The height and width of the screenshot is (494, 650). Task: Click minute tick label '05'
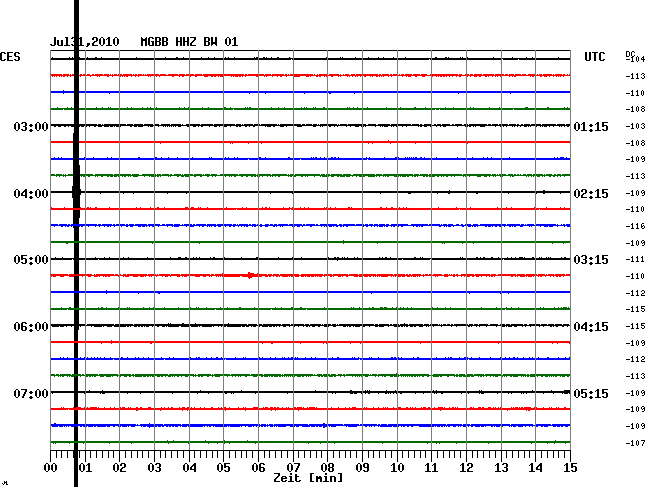tap(223, 468)
